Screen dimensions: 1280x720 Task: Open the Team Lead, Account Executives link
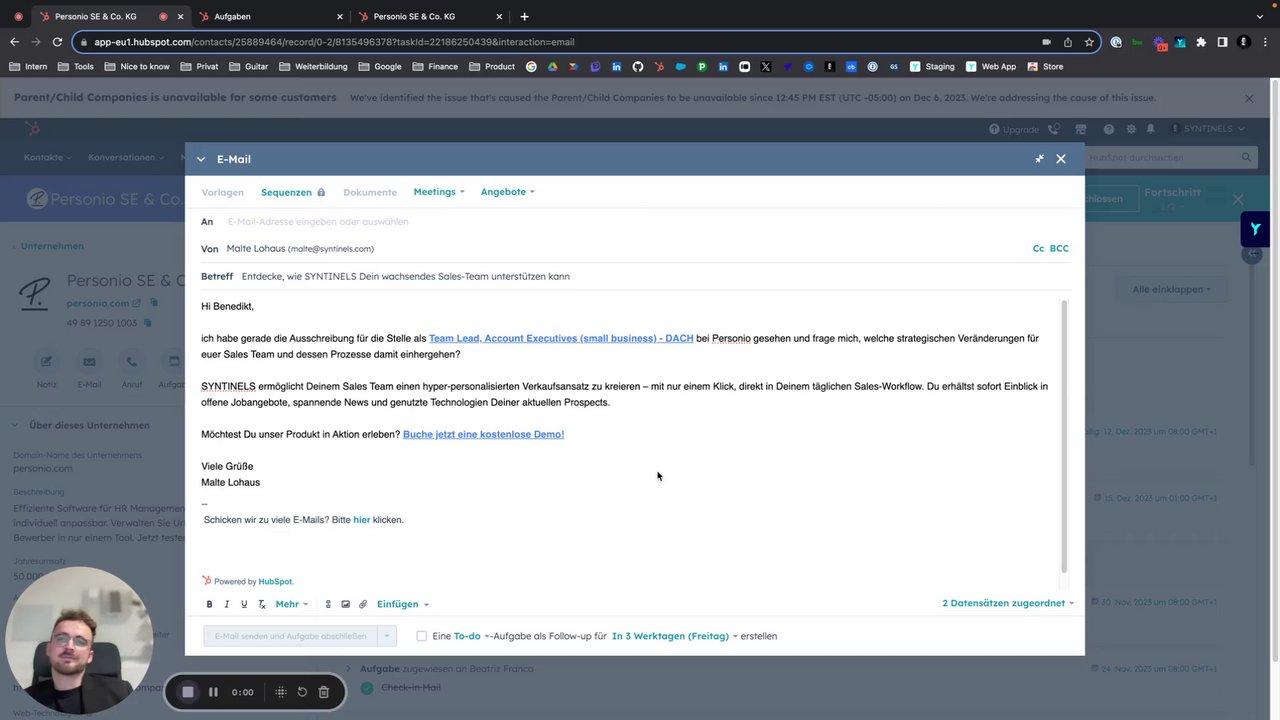pyautogui.click(x=561, y=338)
